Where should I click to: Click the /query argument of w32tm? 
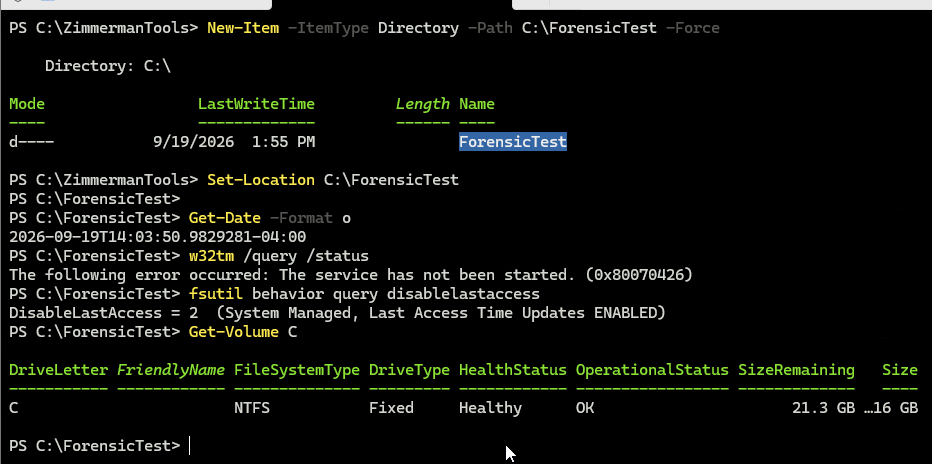tap(269, 256)
